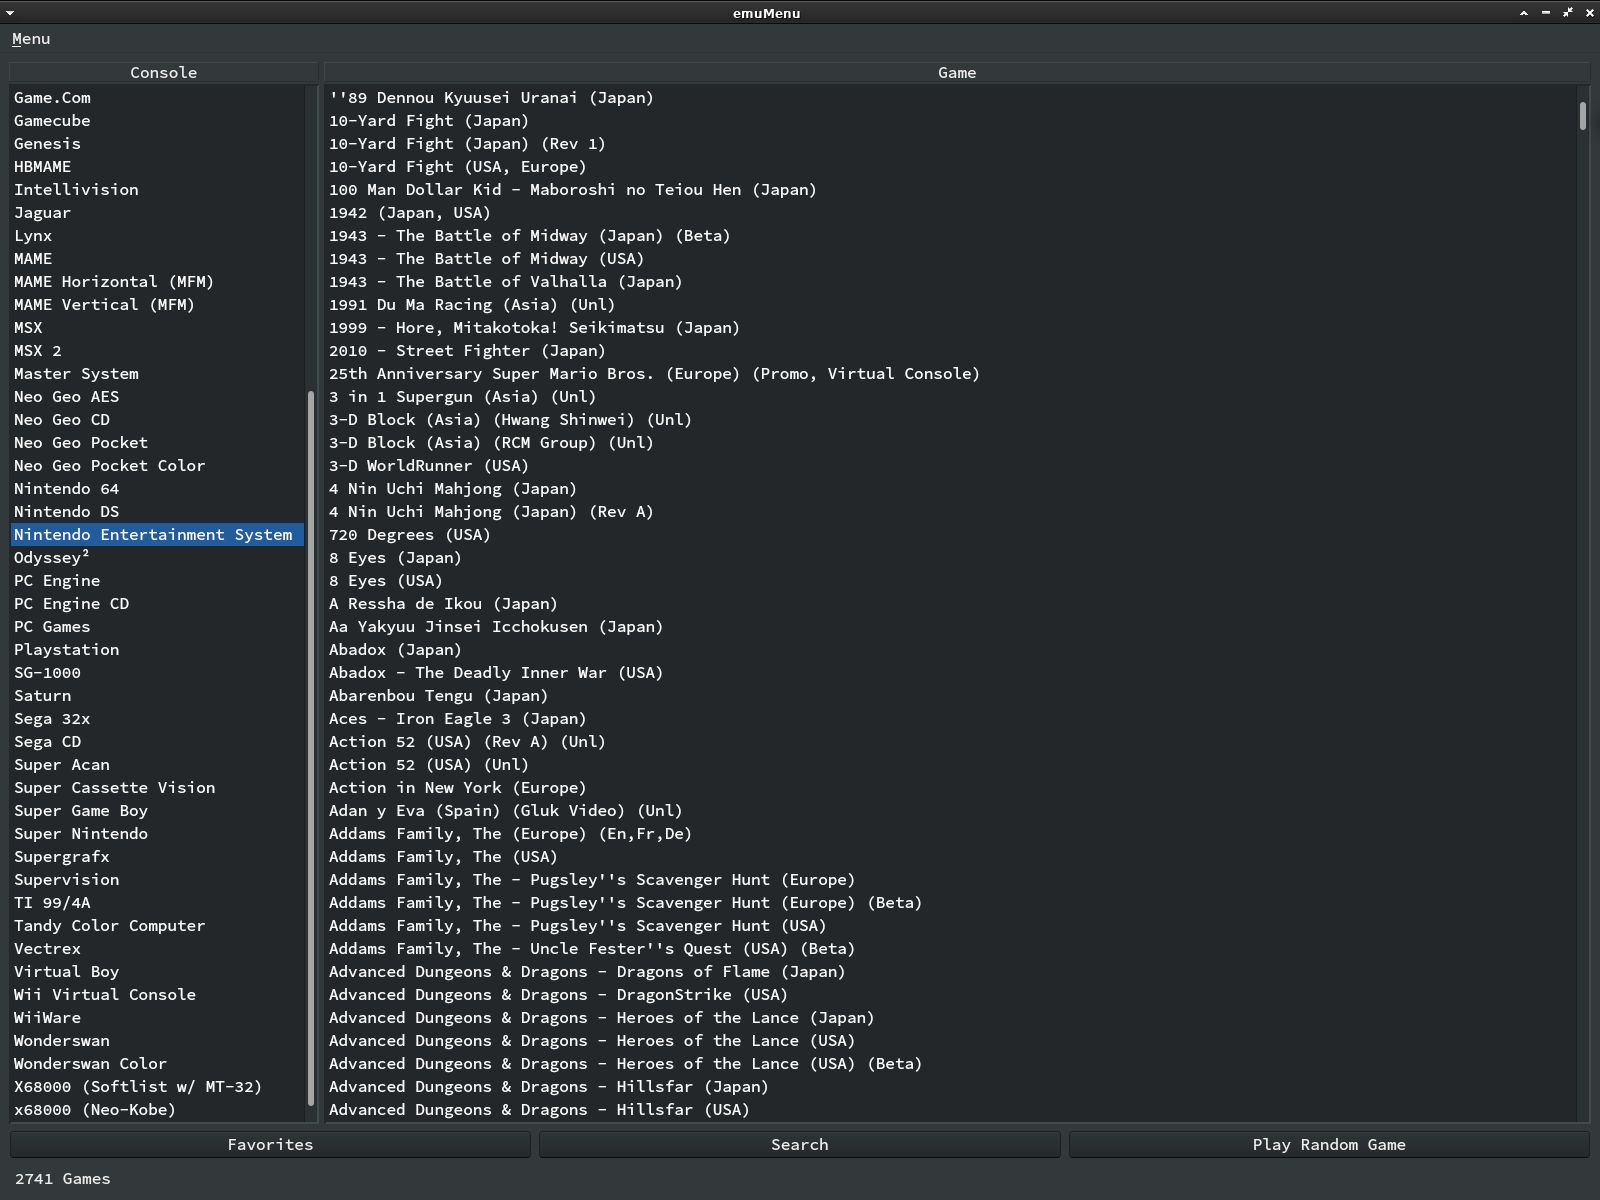
Task: Select Master System console
Action: (157, 374)
